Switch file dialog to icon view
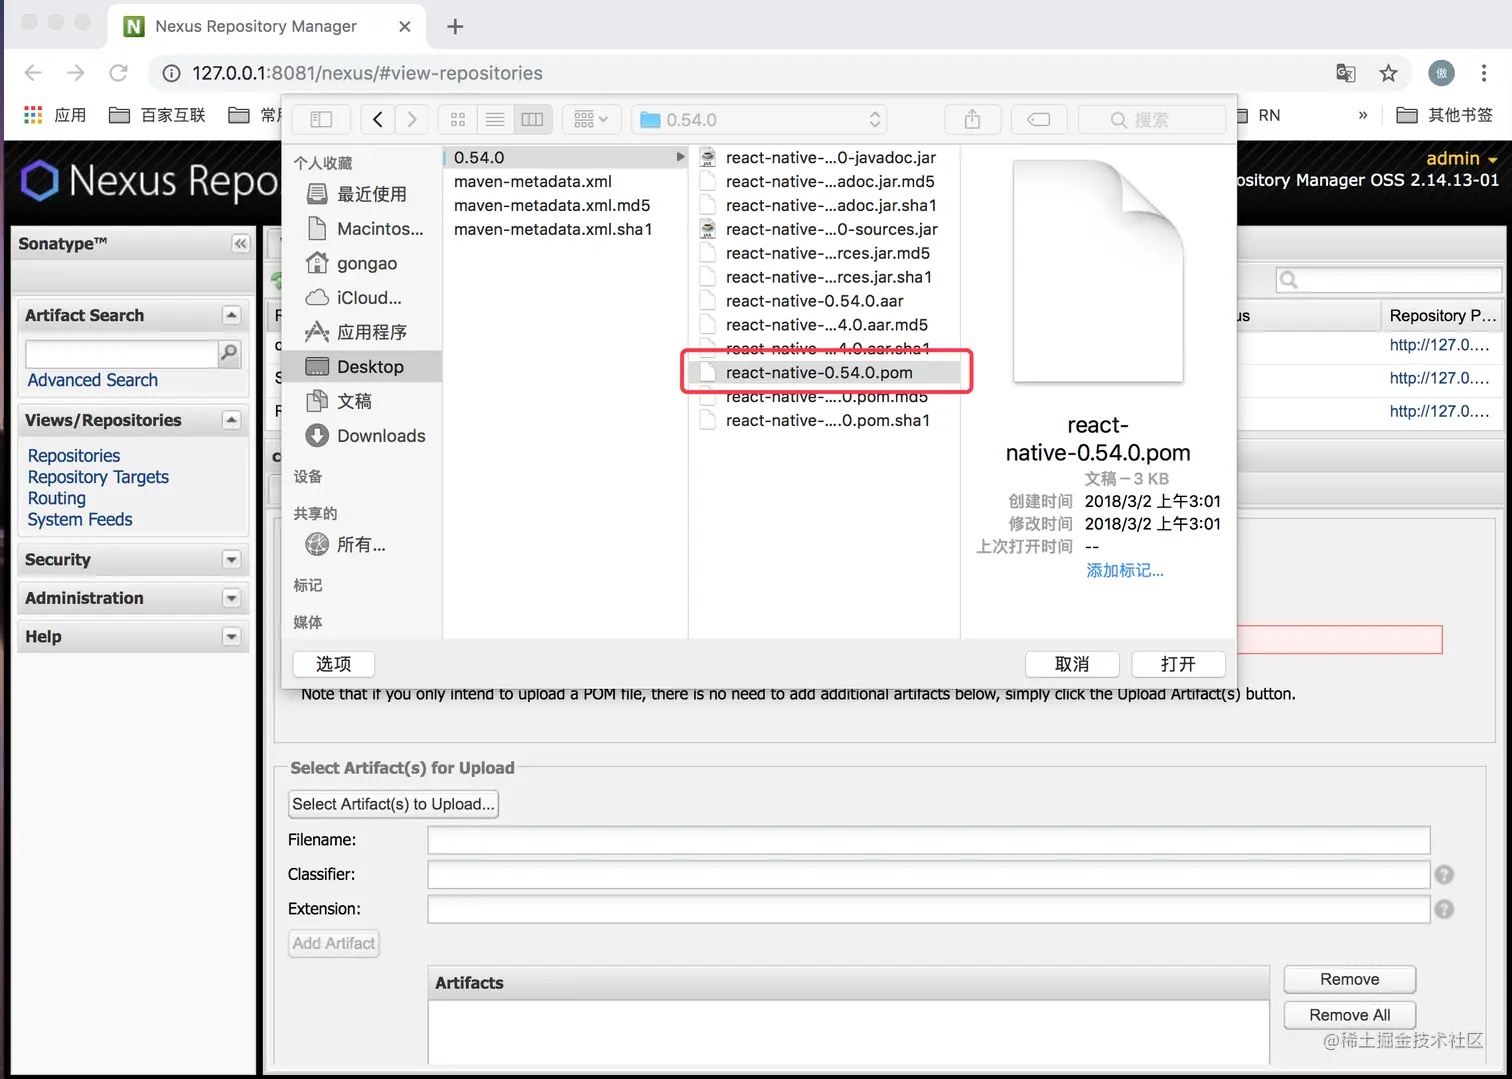Screen dimensions: 1512x1079 point(458,119)
